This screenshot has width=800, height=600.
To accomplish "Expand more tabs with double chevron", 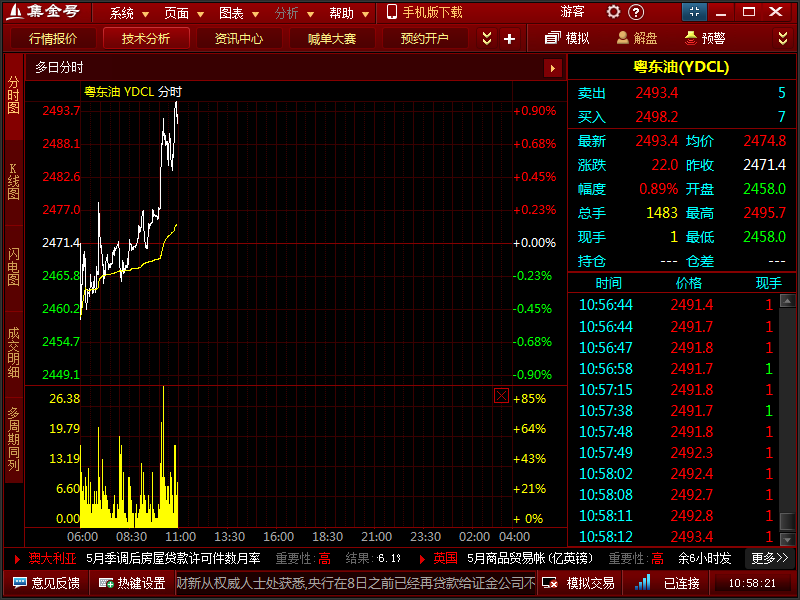I will tap(487, 39).
